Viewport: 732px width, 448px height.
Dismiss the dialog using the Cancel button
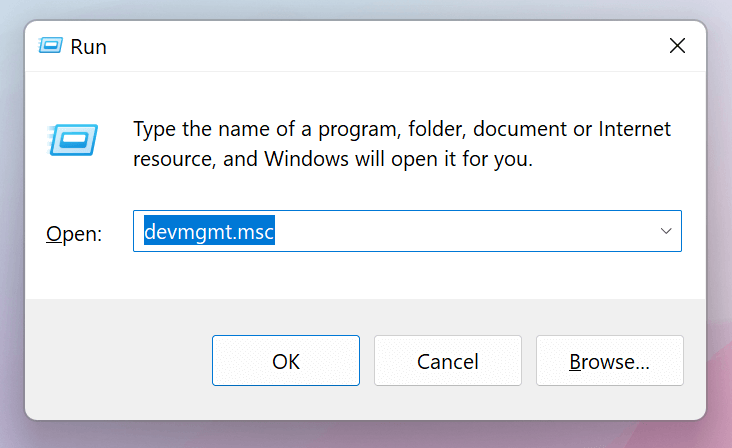(448, 361)
